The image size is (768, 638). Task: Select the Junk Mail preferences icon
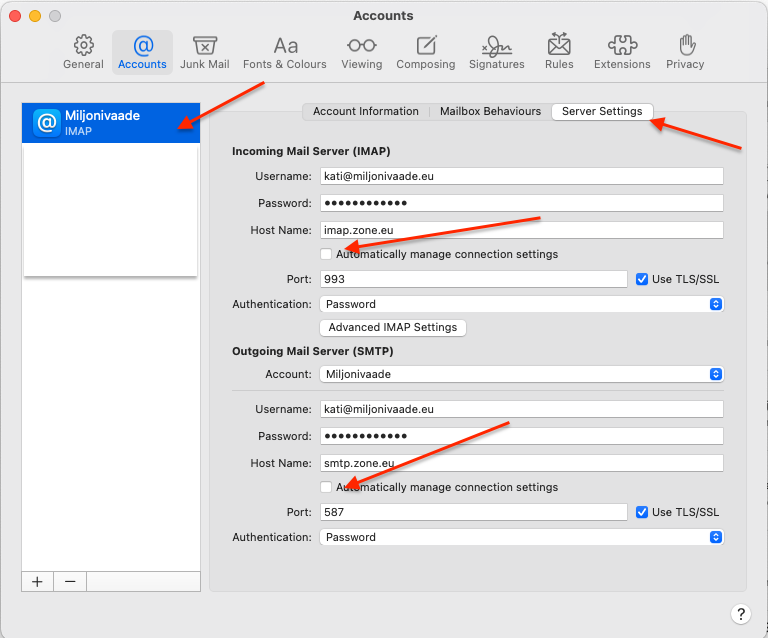click(205, 52)
